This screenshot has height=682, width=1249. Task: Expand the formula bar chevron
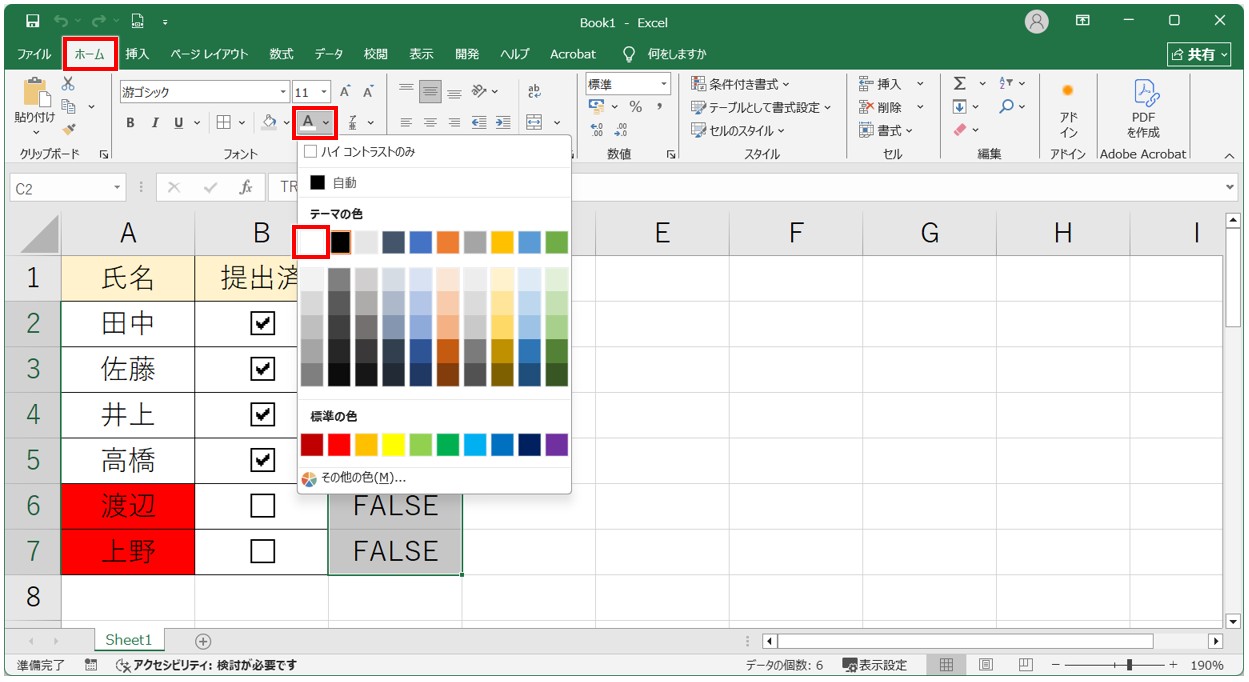1230,187
